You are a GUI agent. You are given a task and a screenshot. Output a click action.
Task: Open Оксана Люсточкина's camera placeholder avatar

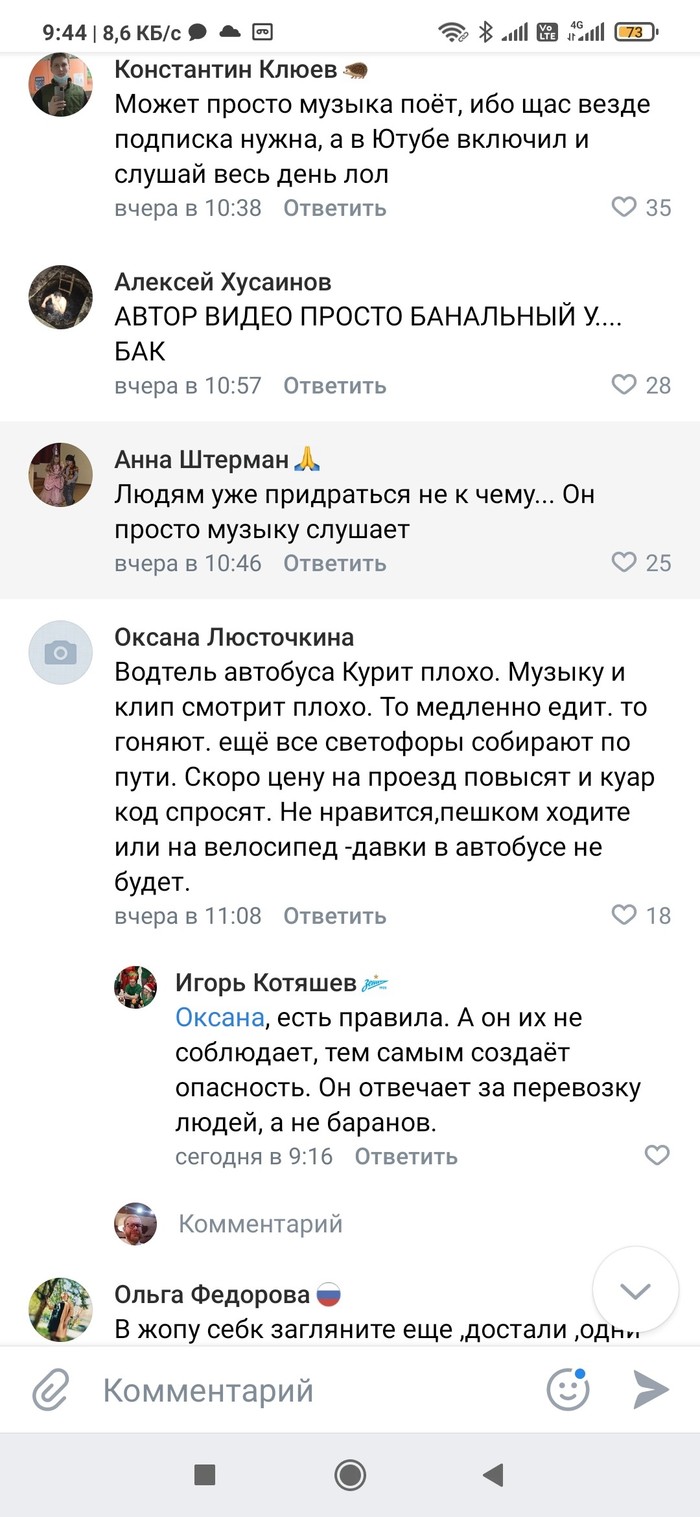[x=60, y=653]
